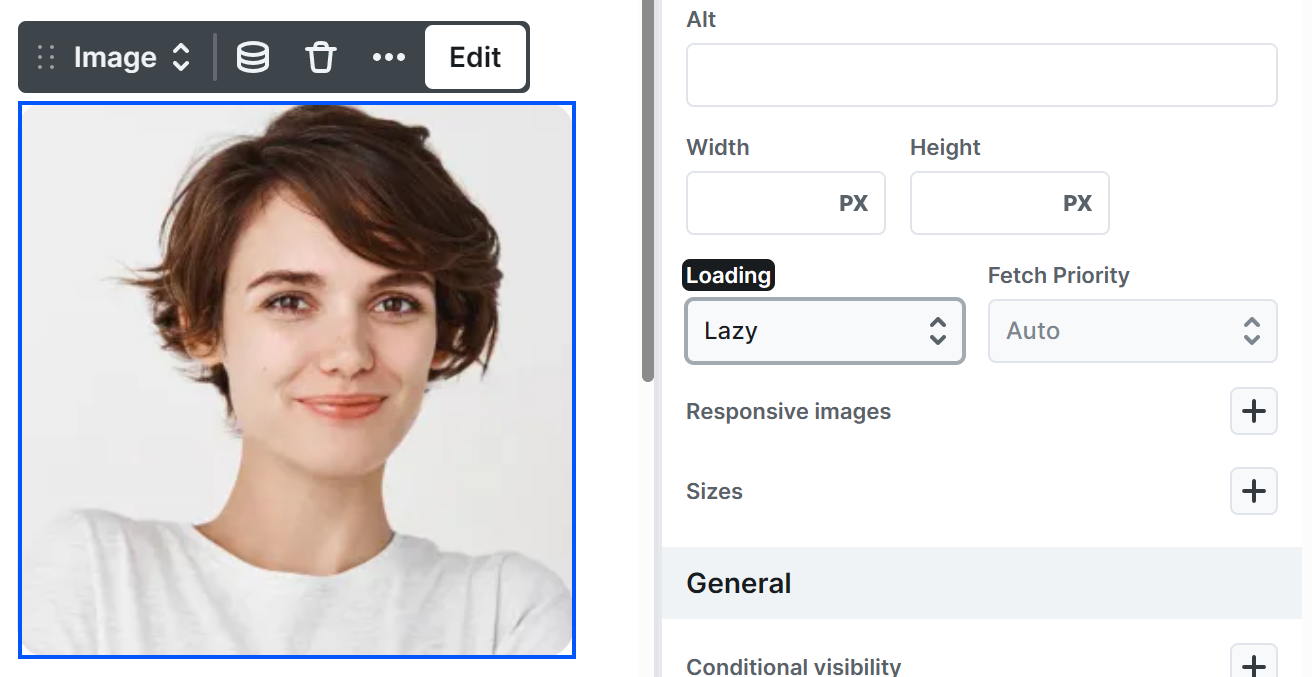Open the three-dot more options menu
Viewport: 1312px width, 677px height.
[388, 58]
